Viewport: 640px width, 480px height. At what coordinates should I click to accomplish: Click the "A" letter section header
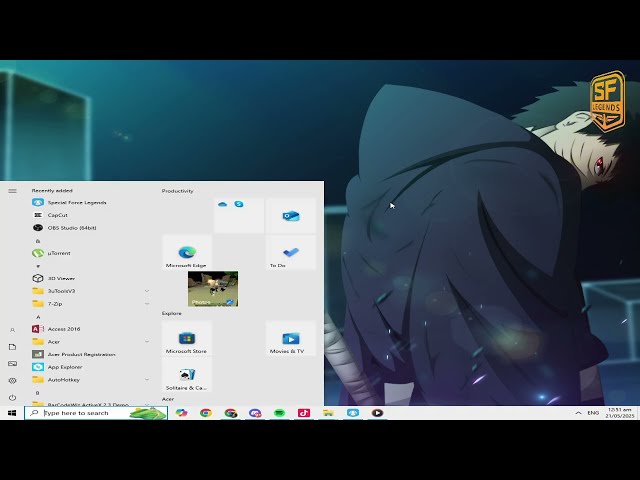(38, 317)
